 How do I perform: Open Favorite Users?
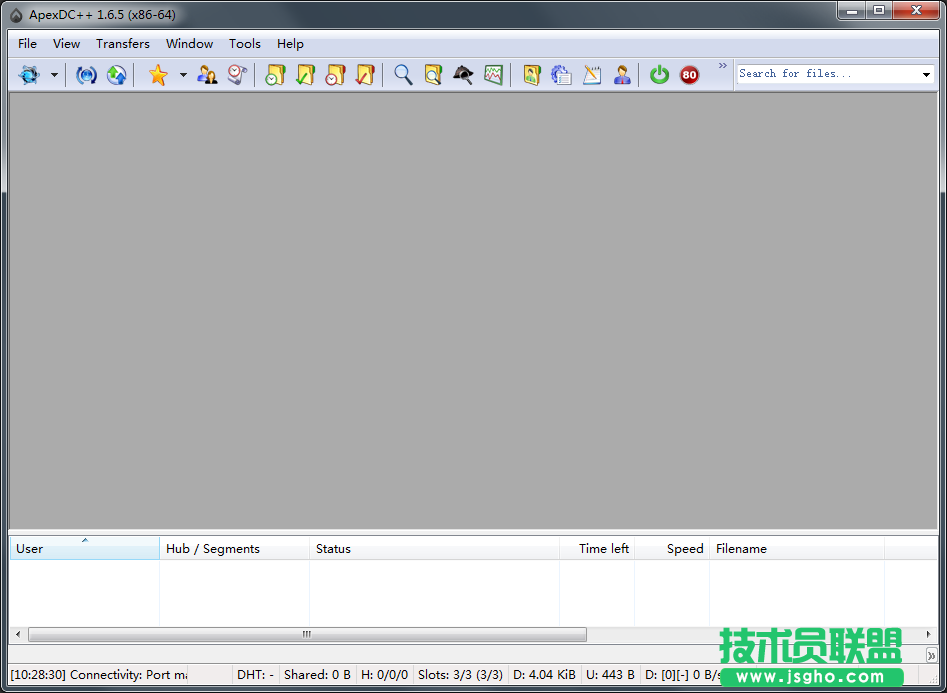[207, 75]
